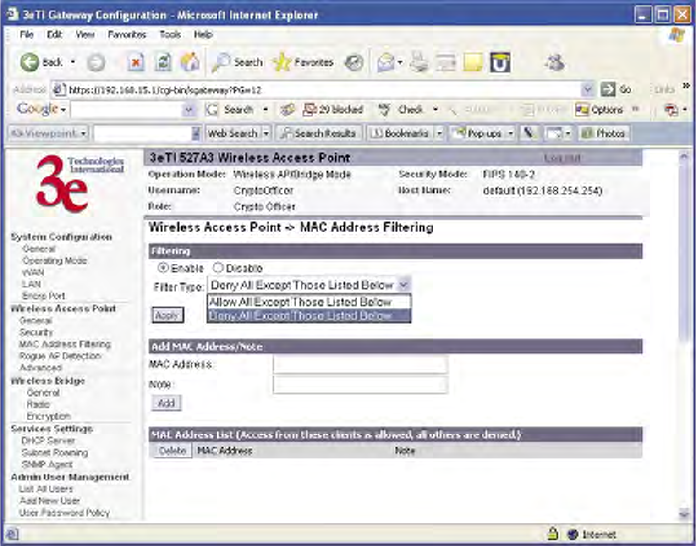This screenshot has height=546, width=696.
Task: Open Add New User link
Action: click(x=50, y=501)
